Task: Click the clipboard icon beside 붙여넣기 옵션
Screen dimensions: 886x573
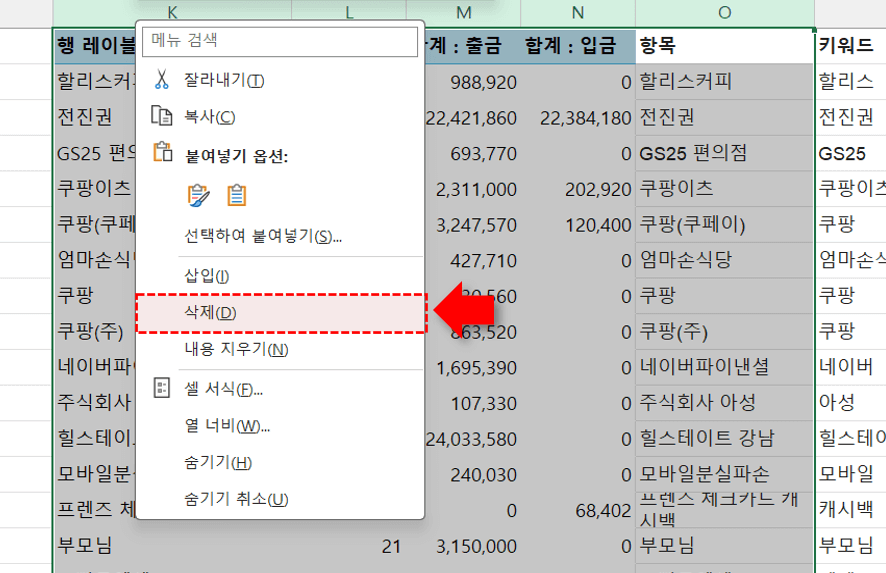Action: pos(162,154)
